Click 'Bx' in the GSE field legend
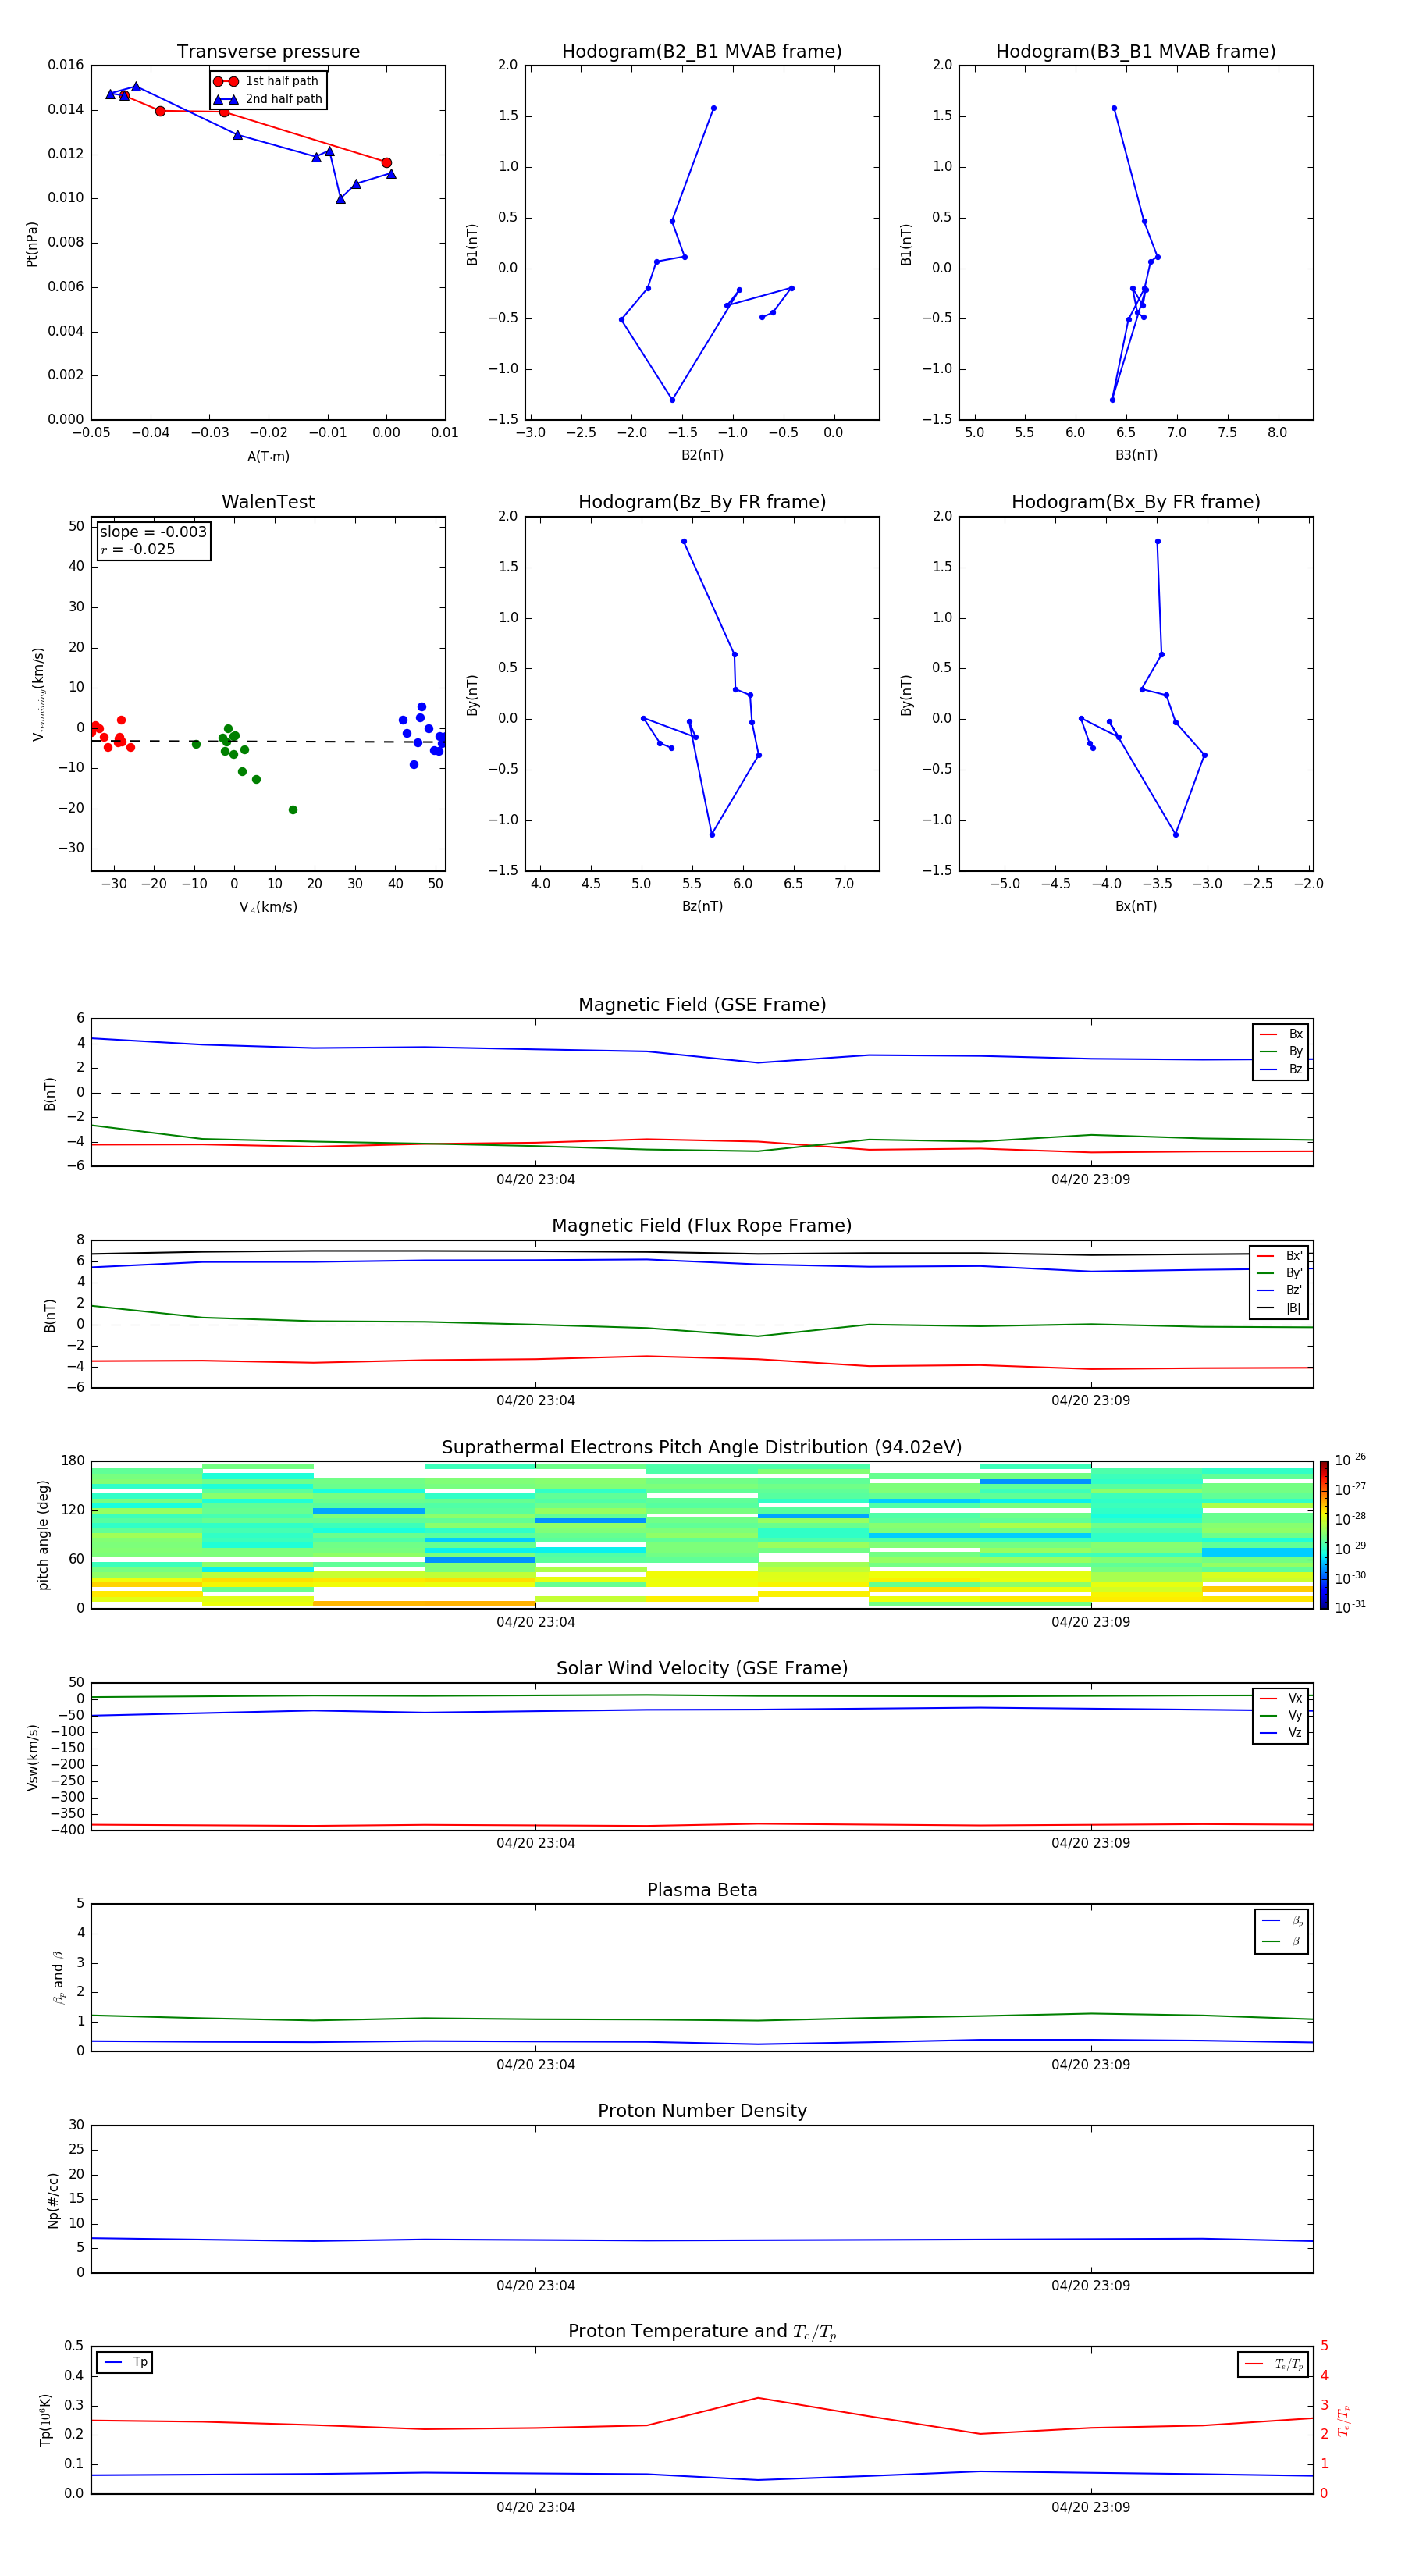This screenshot has height=2576, width=1405. click(x=1281, y=1034)
